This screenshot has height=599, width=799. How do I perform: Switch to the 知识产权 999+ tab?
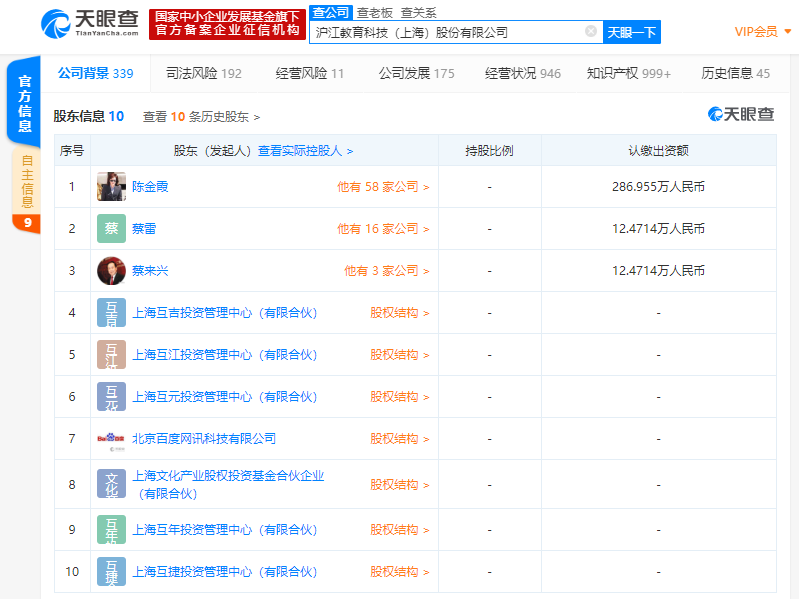[x=629, y=73]
